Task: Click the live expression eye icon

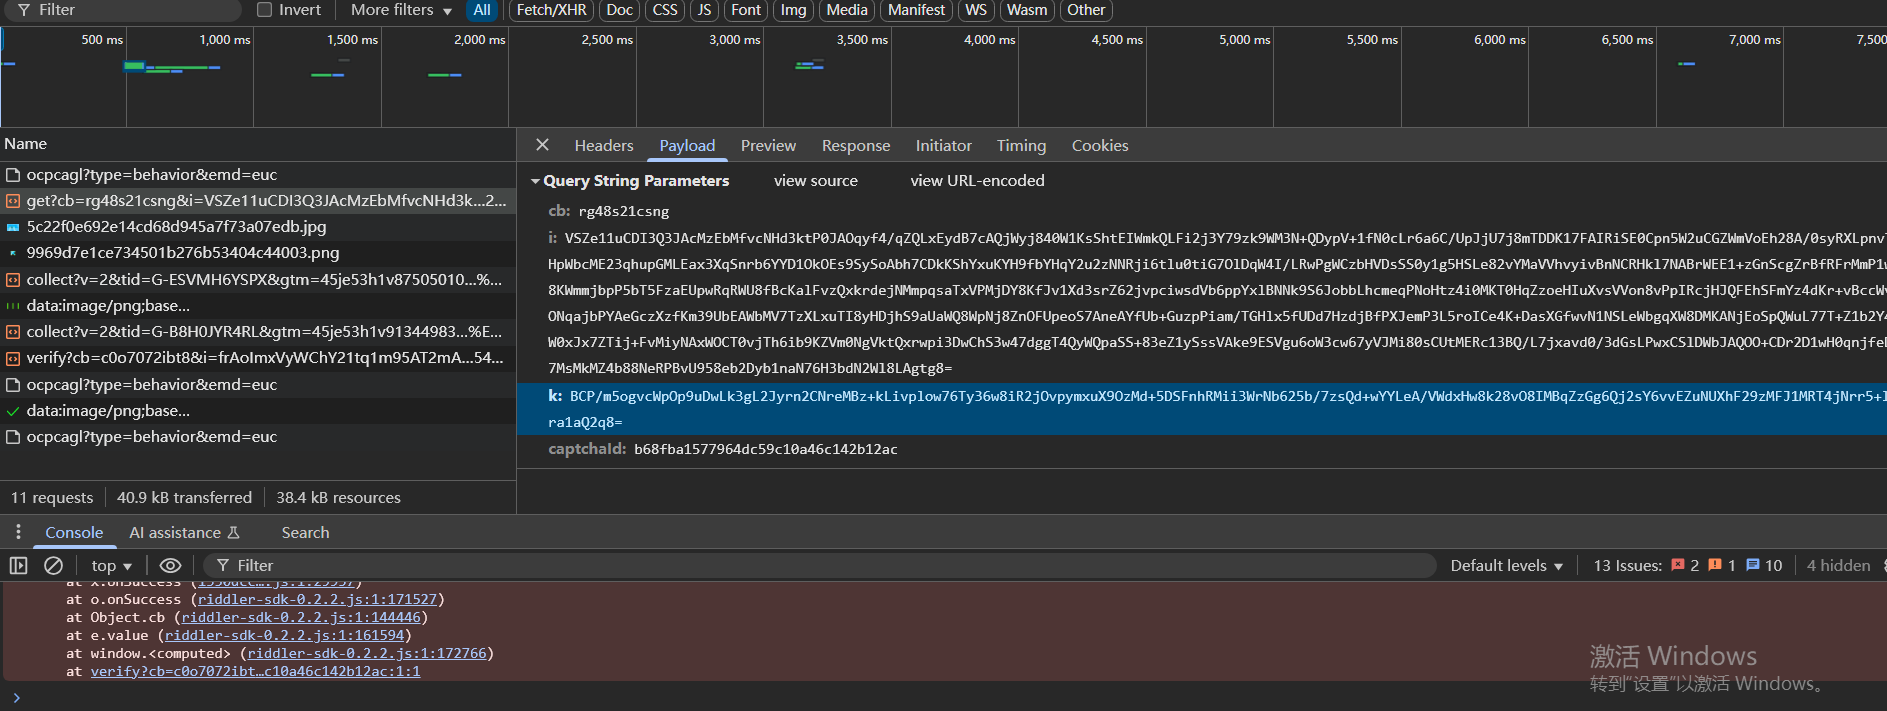Action: tap(170, 566)
